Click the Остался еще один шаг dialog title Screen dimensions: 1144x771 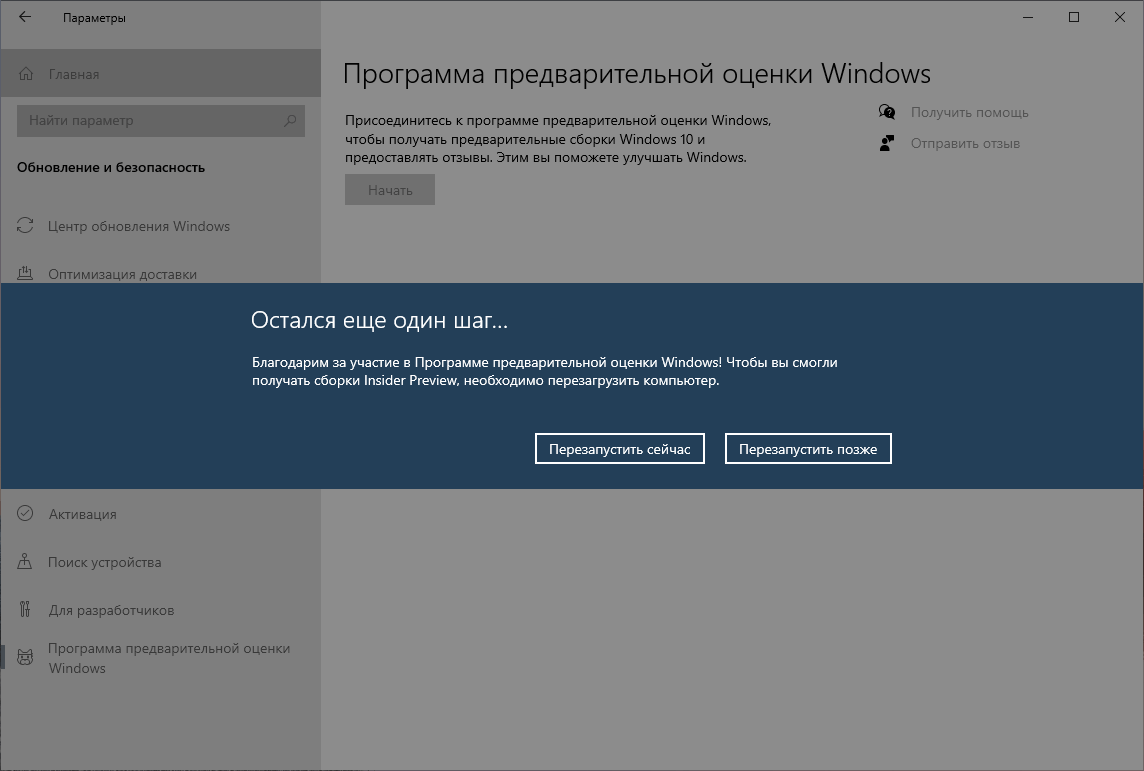(379, 319)
